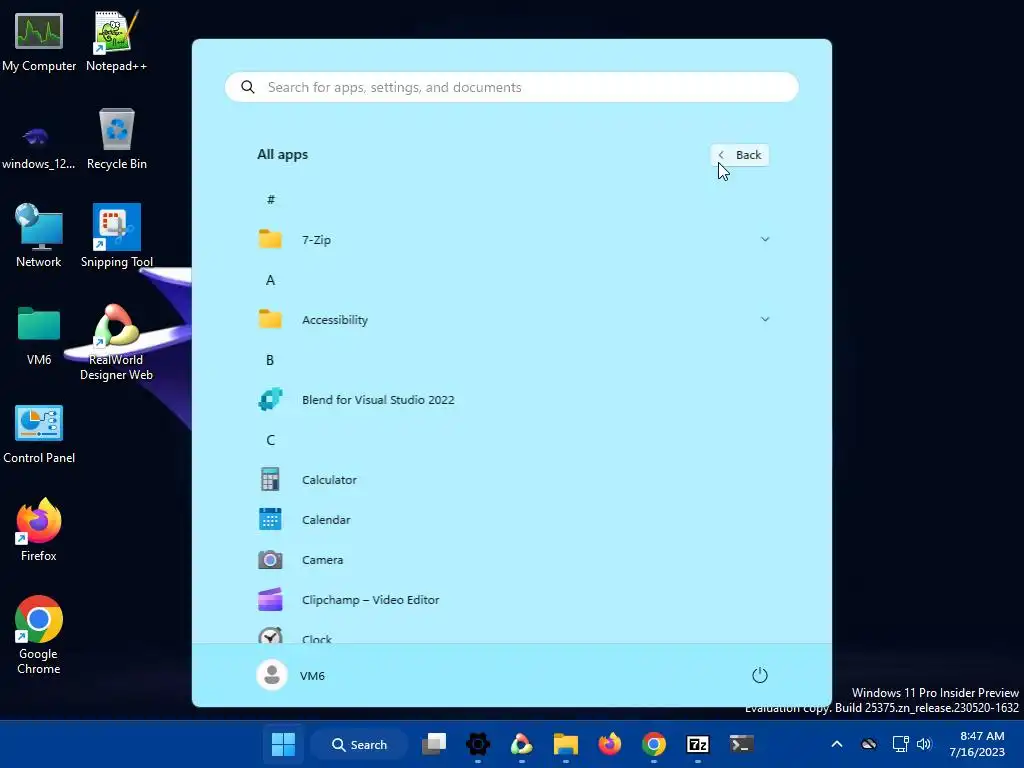Click the power button in Start menu

[760, 675]
